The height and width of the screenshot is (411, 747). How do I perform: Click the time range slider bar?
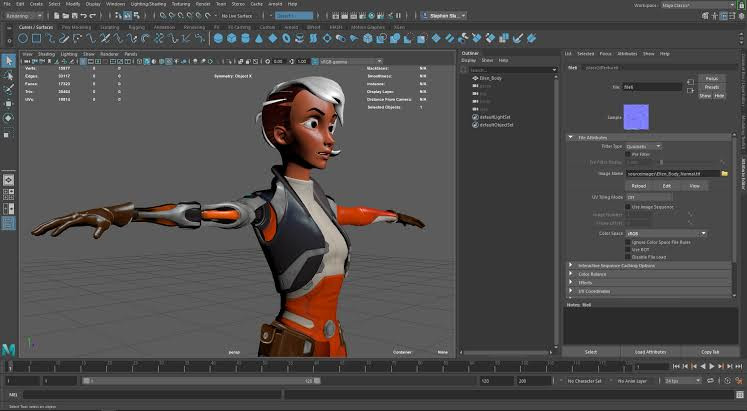202,381
